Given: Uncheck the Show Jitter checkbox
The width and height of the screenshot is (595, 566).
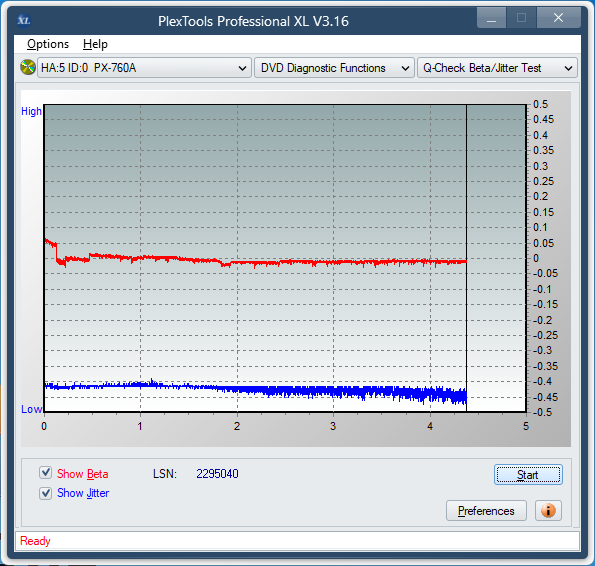Looking at the screenshot, I should click(46, 493).
